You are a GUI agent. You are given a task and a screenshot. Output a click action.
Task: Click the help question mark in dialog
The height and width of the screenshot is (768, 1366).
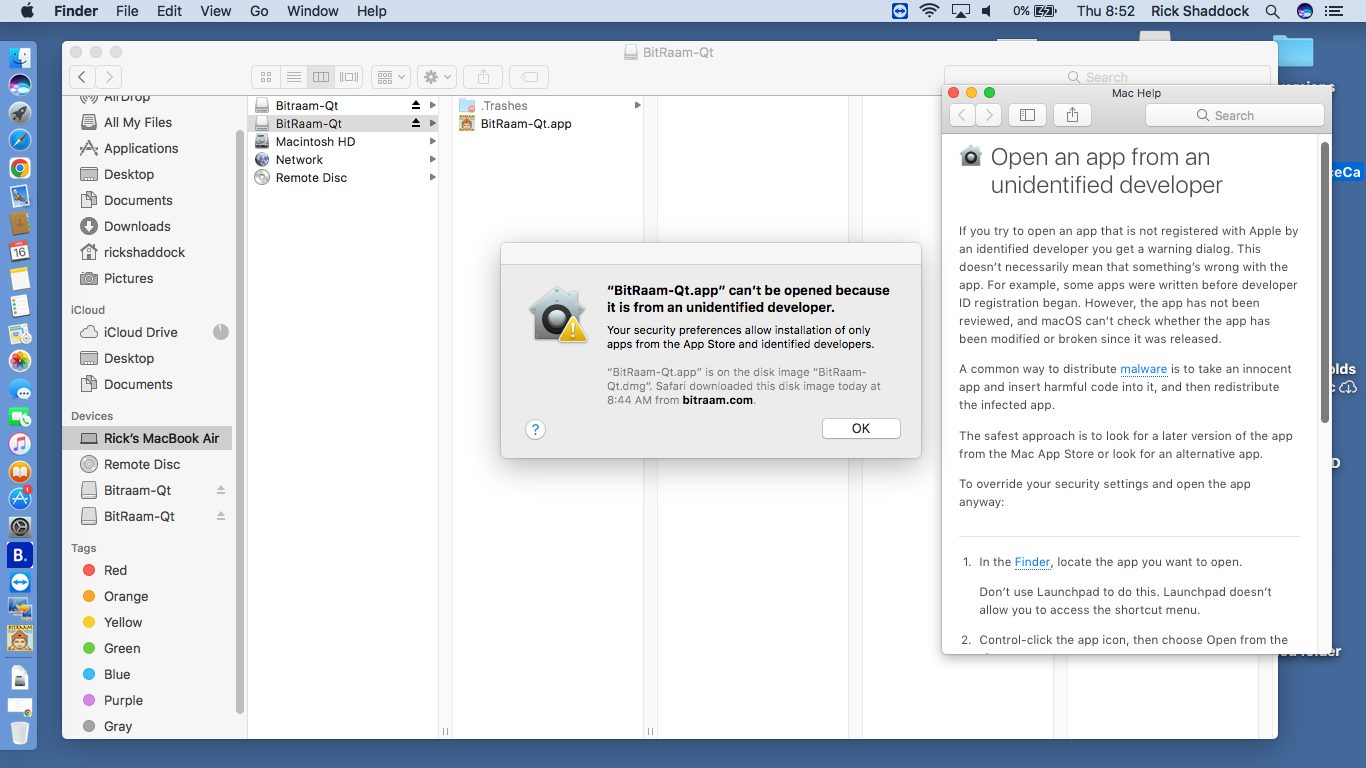535,429
